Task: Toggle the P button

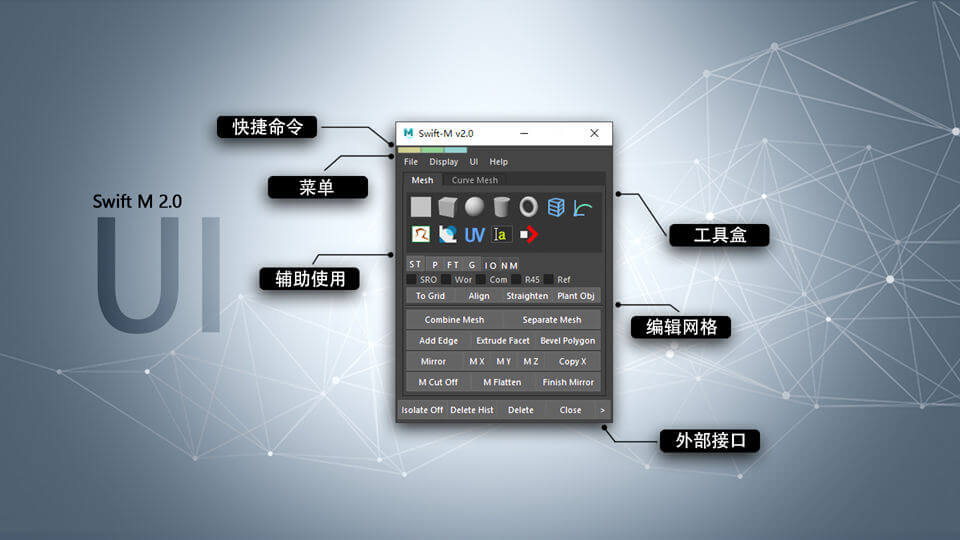Action: tap(435, 264)
